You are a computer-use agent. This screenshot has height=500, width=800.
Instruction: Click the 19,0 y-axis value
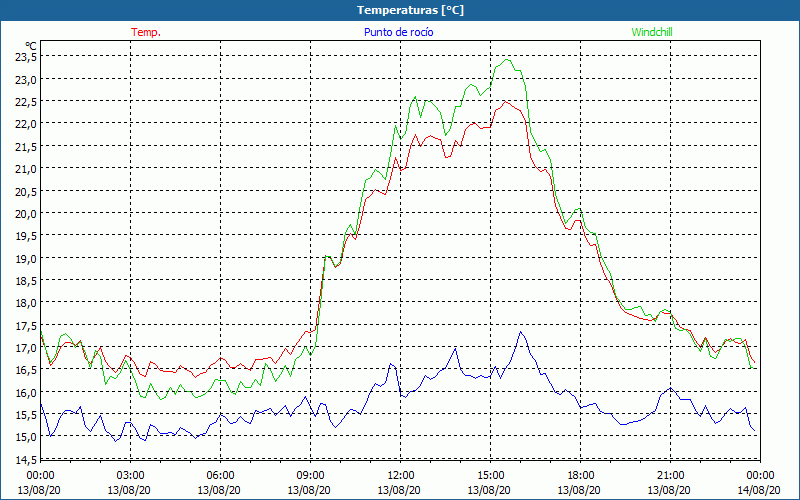tap(26, 258)
